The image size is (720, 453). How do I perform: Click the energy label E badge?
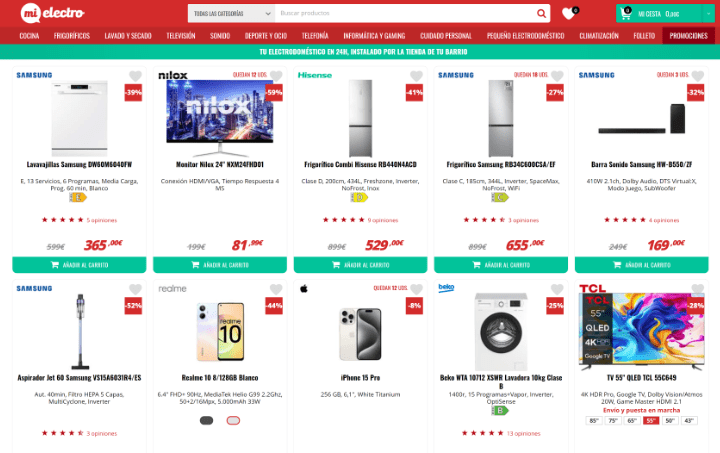(78, 197)
